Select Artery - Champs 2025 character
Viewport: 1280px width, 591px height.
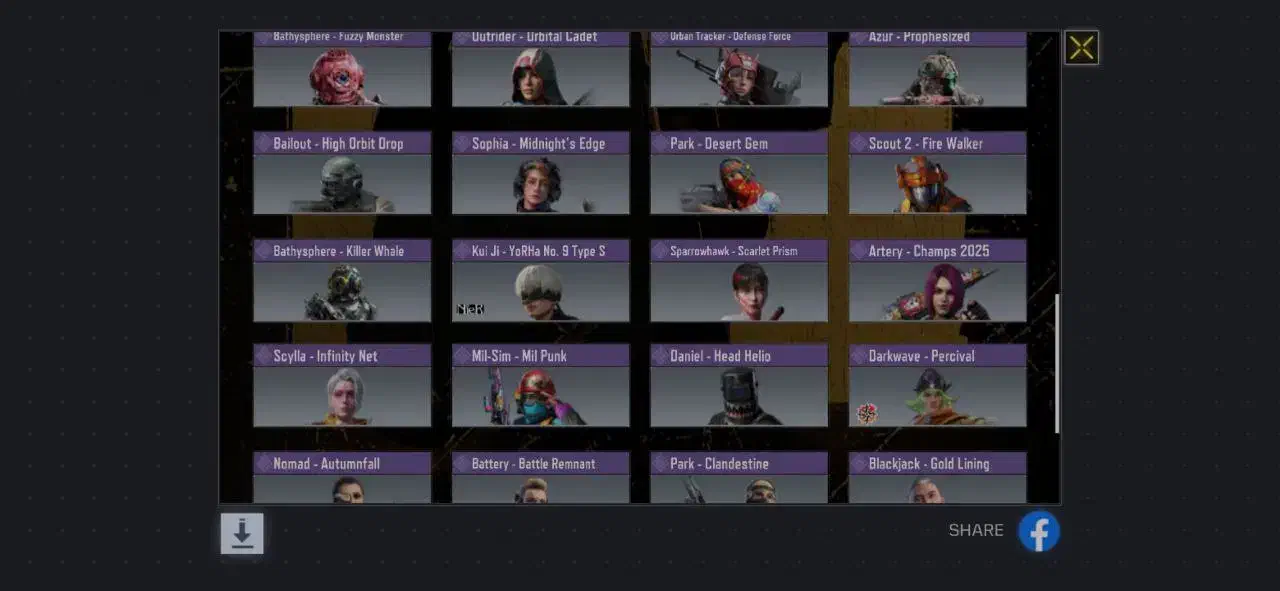(x=938, y=280)
